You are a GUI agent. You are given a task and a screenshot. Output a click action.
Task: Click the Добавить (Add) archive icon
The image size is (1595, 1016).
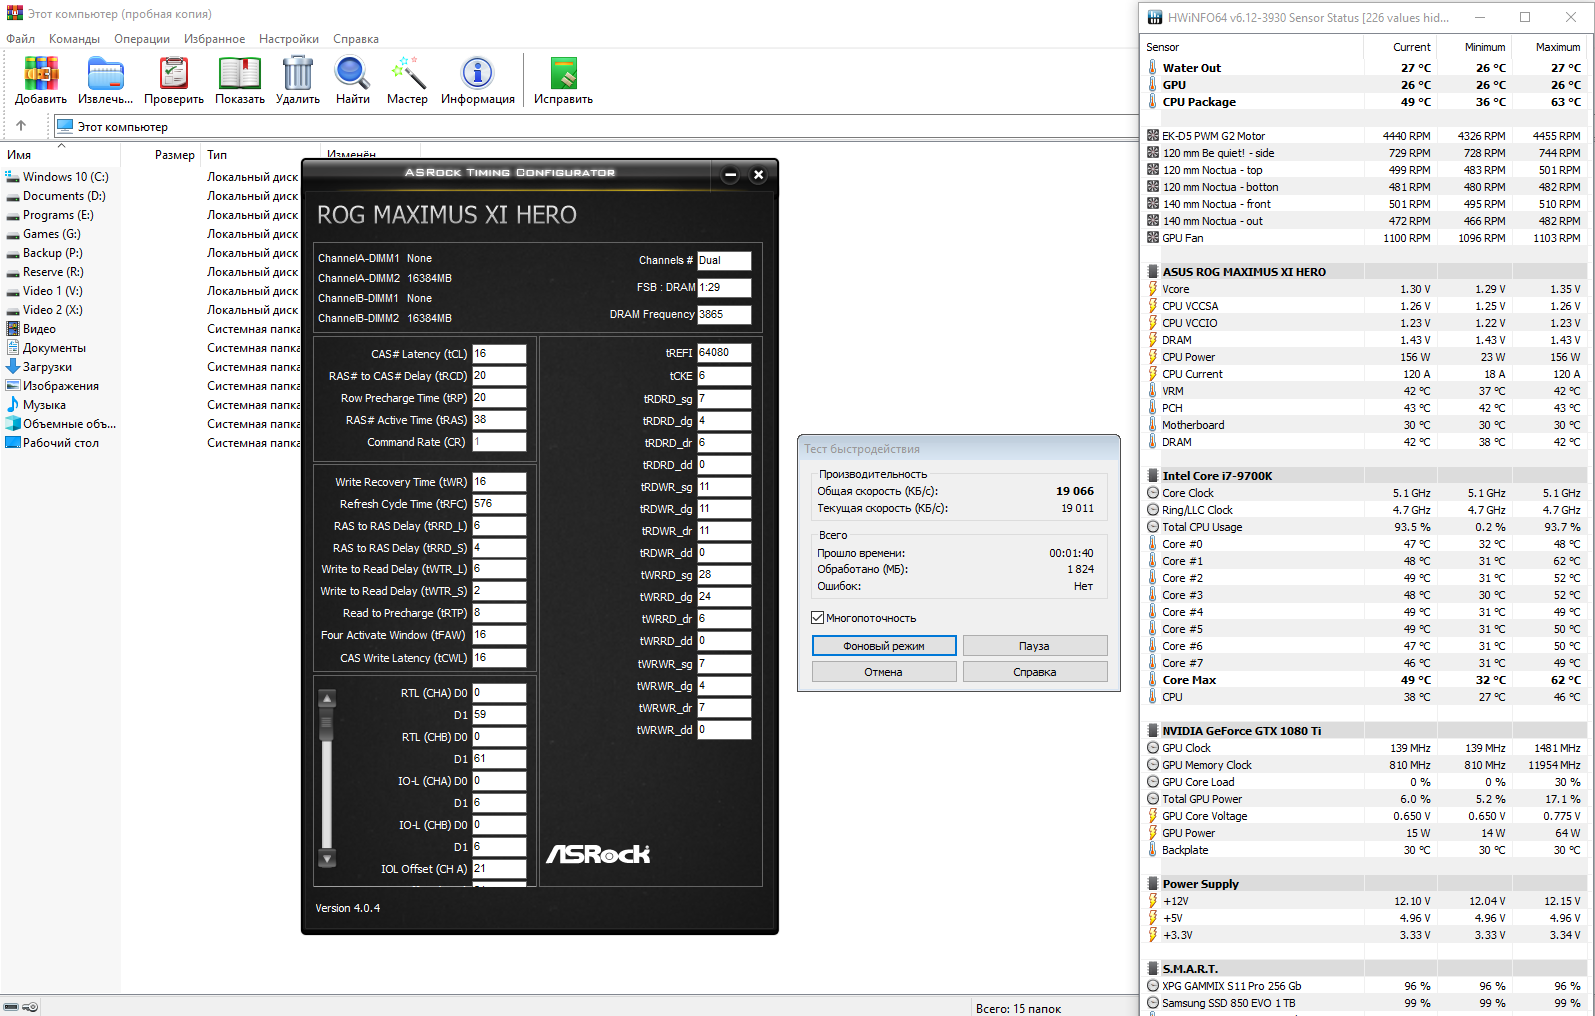[41, 74]
